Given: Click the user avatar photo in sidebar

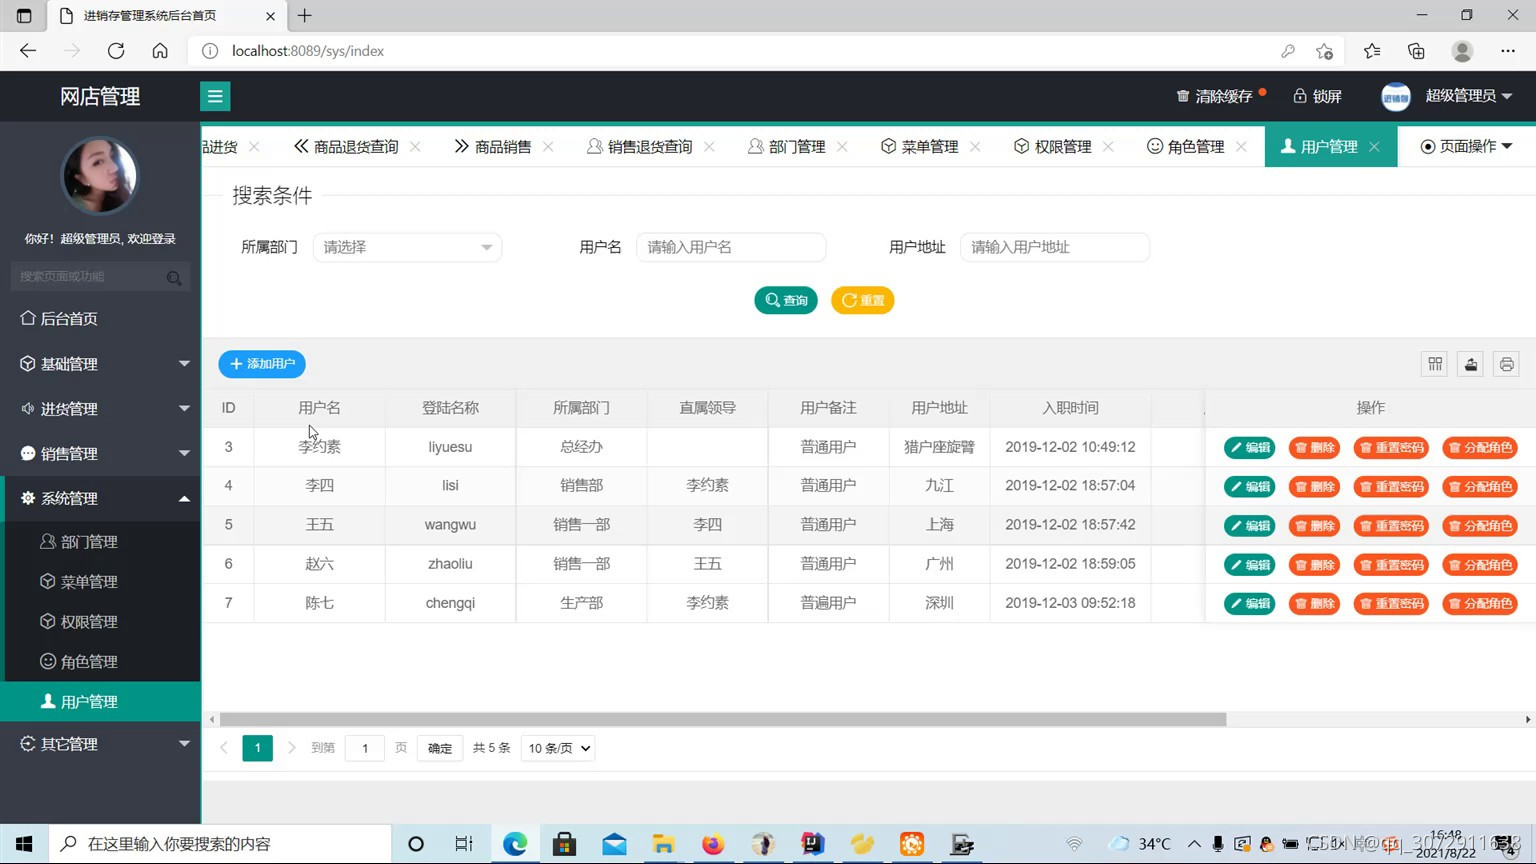Looking at the screenshot, I should point(100,176).
